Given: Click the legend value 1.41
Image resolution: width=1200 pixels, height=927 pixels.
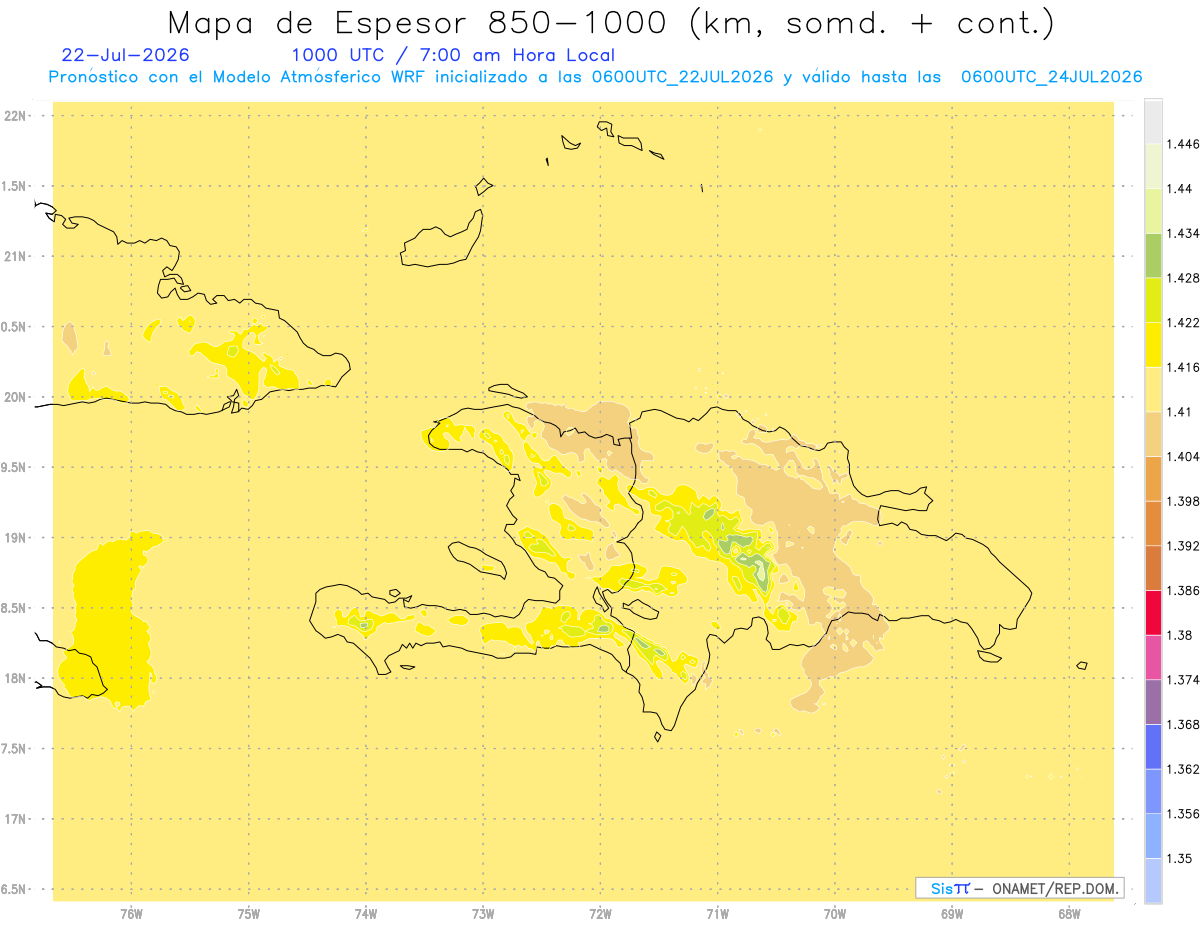Looking at the screenshot, I should point(1180,412).
